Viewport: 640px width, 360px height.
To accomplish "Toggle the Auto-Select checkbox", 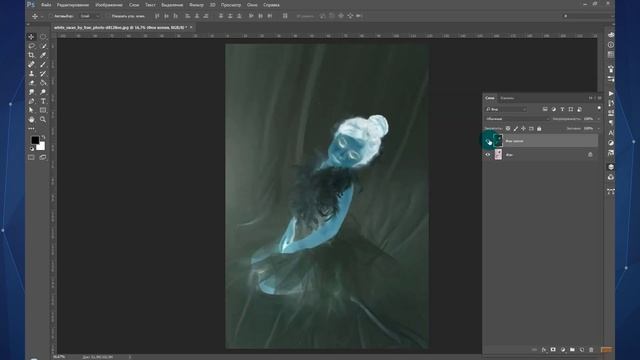I will point(51,16).
